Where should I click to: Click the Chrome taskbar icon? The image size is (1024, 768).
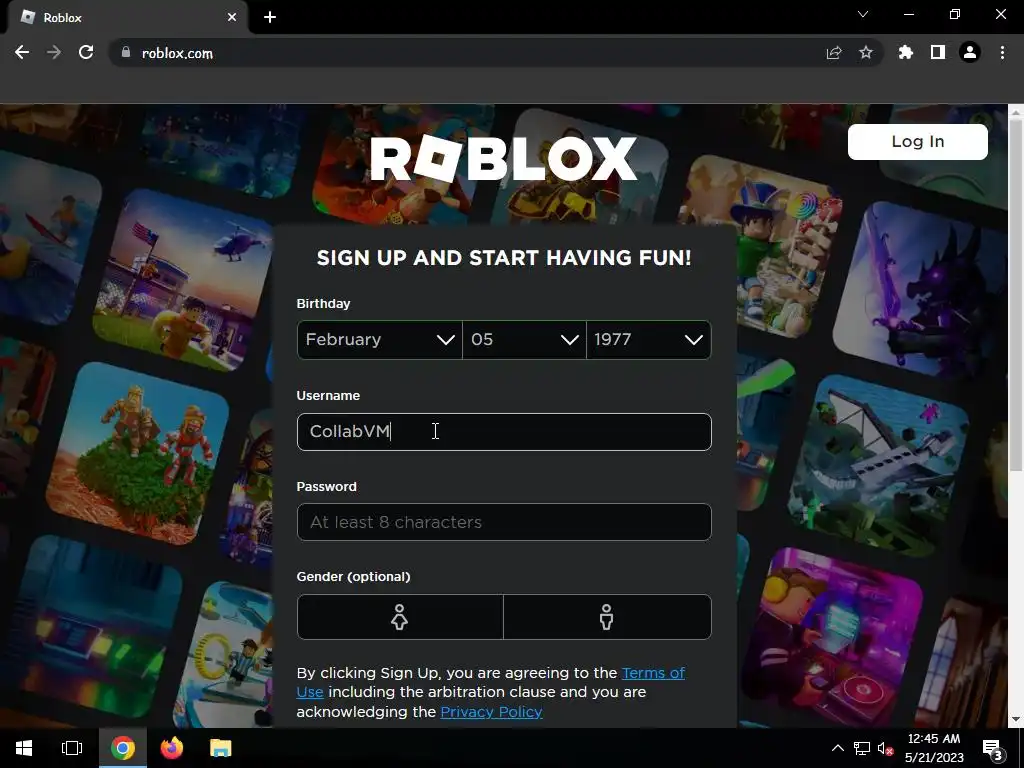point(123,748)
